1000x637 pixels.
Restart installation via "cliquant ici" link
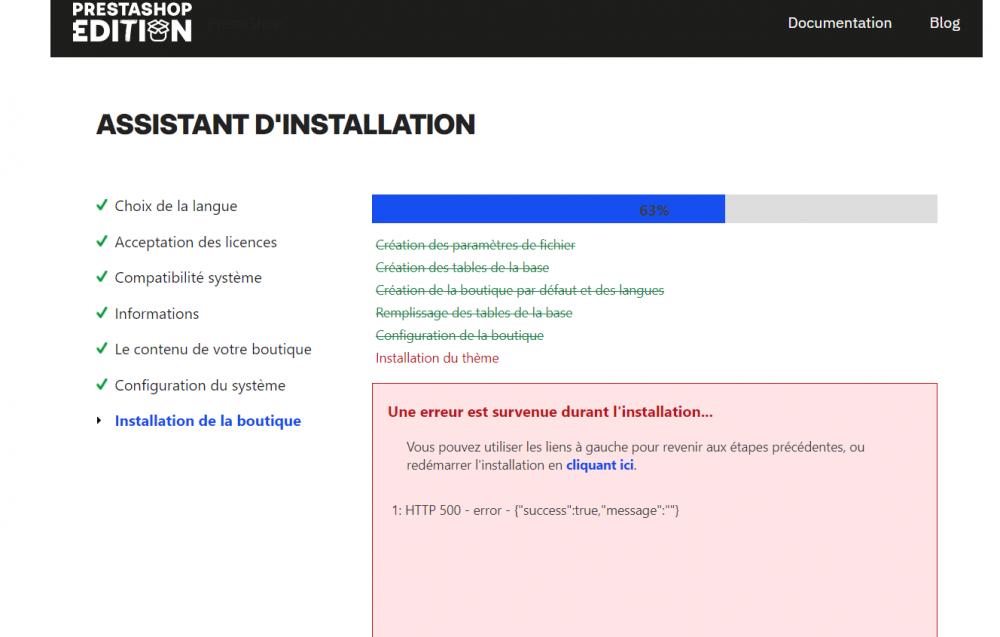[x=599, y=464]
